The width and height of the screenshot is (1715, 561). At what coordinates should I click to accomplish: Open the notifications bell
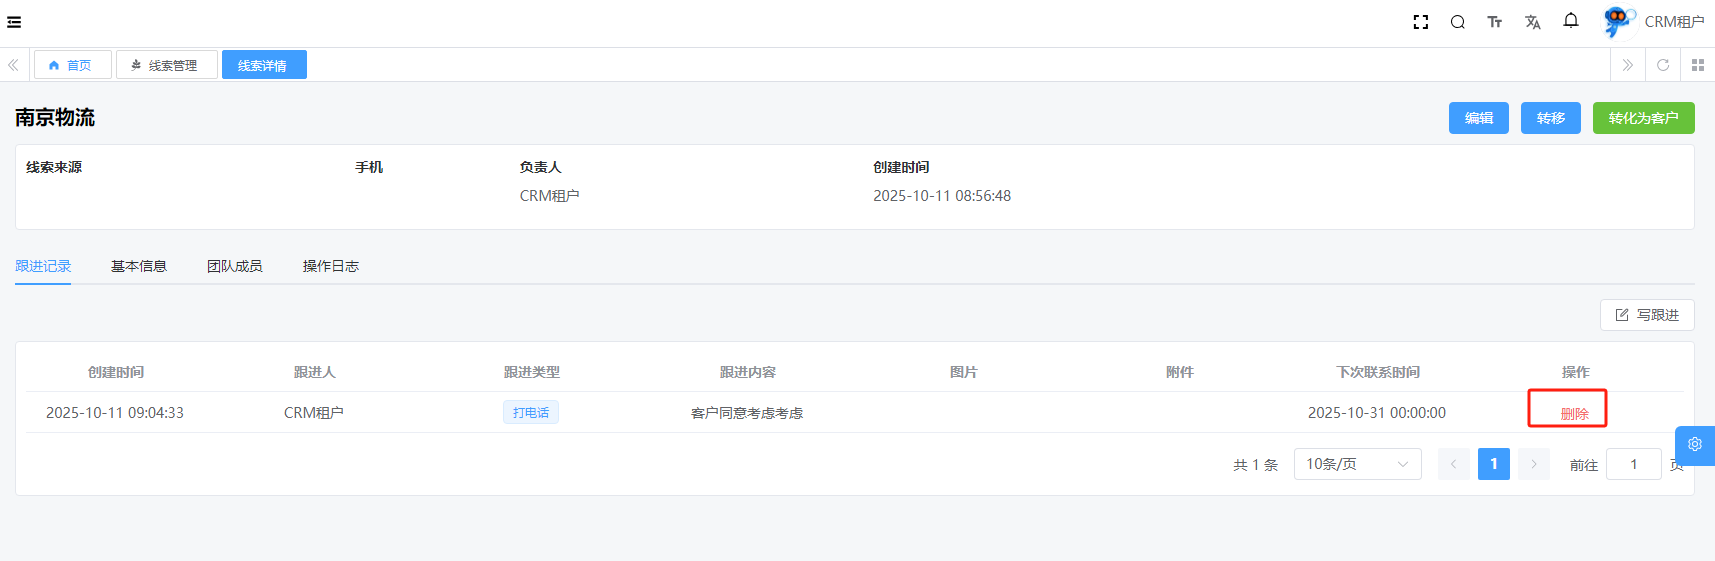click(x=1570, y=21)
